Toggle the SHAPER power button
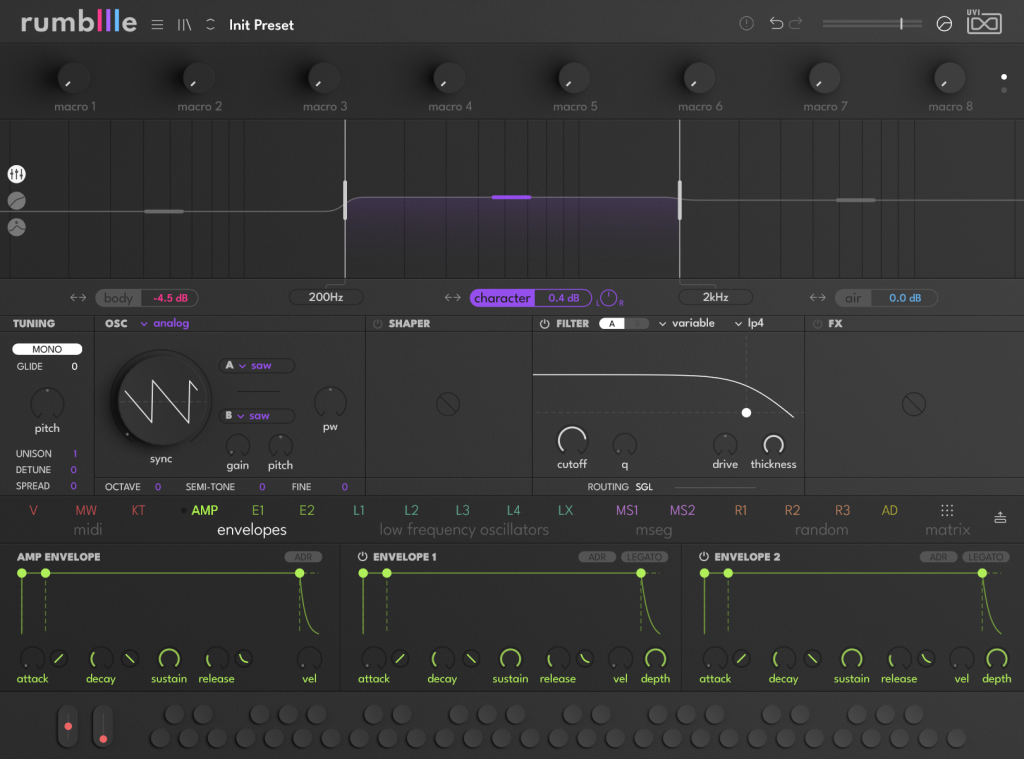Viewport: 1024px width, 759px height. [x=377, y=323]
